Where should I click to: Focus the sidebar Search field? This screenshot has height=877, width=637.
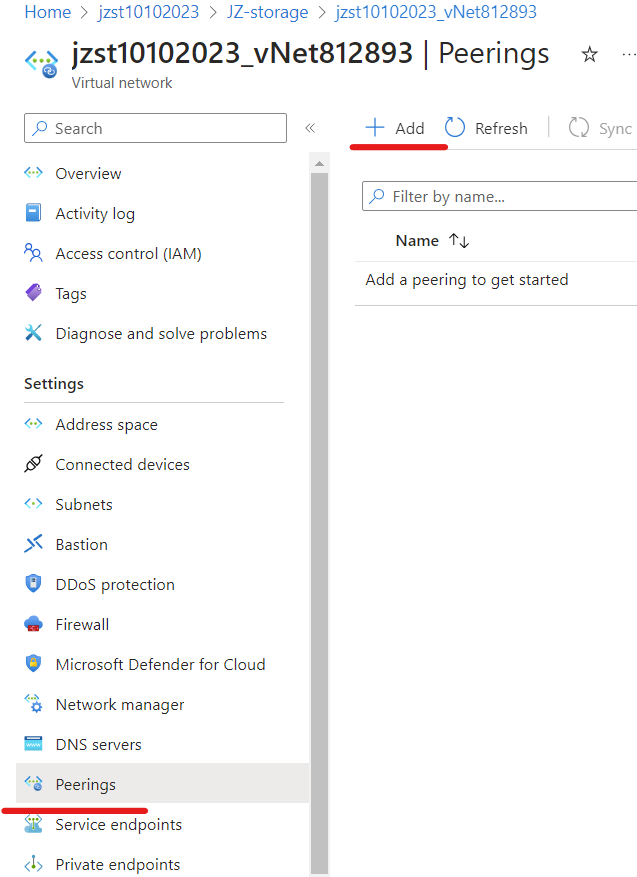point(155,128)
